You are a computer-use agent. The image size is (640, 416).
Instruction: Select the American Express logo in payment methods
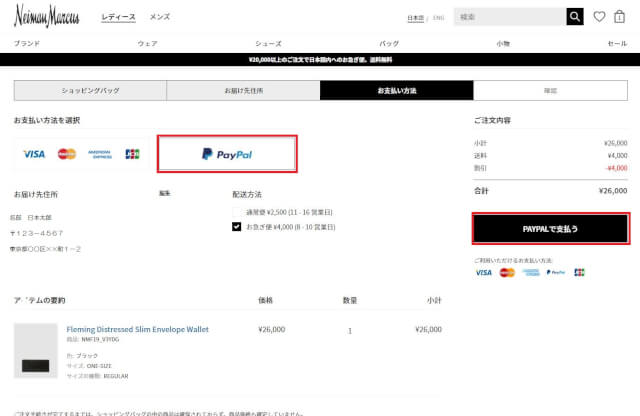click(100, 154)
